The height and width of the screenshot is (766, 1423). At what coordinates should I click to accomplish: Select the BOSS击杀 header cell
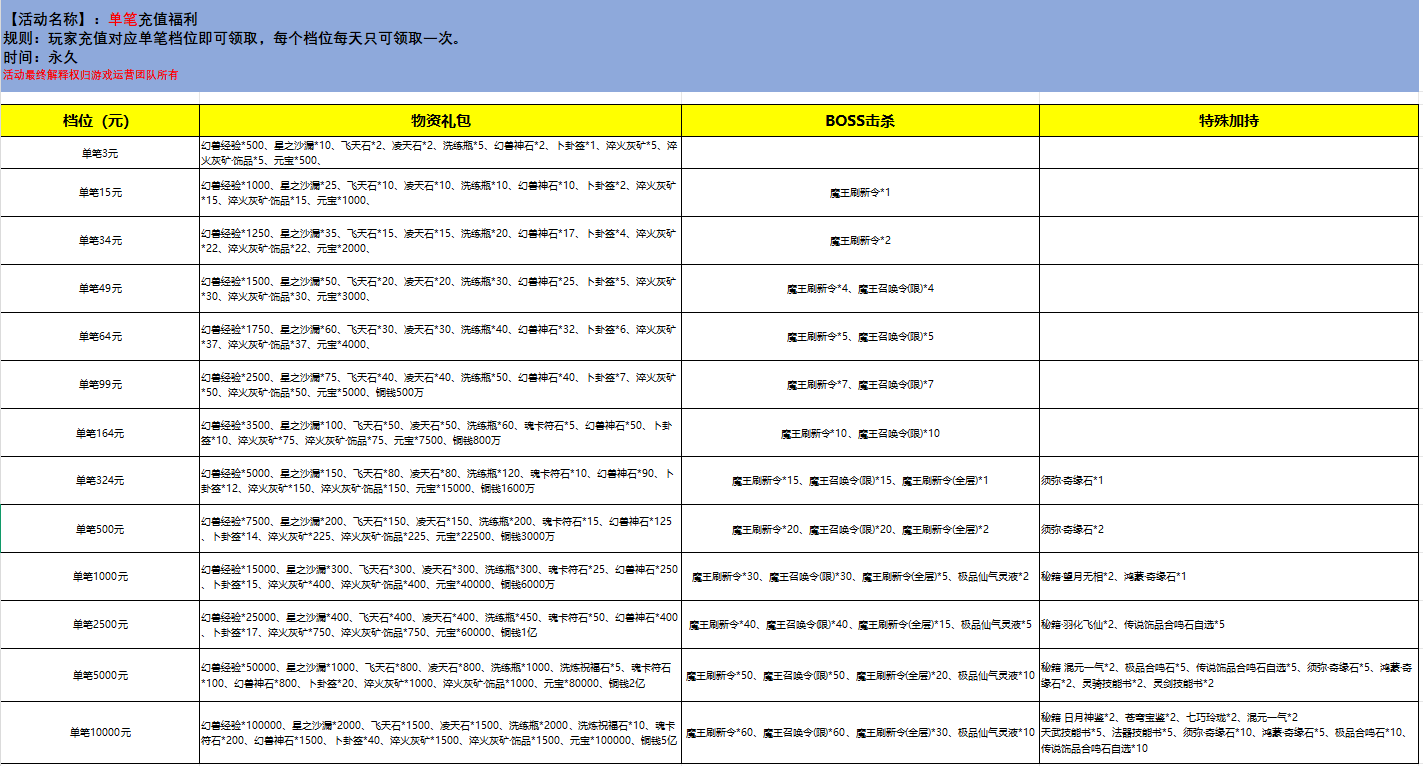[860, 121]
